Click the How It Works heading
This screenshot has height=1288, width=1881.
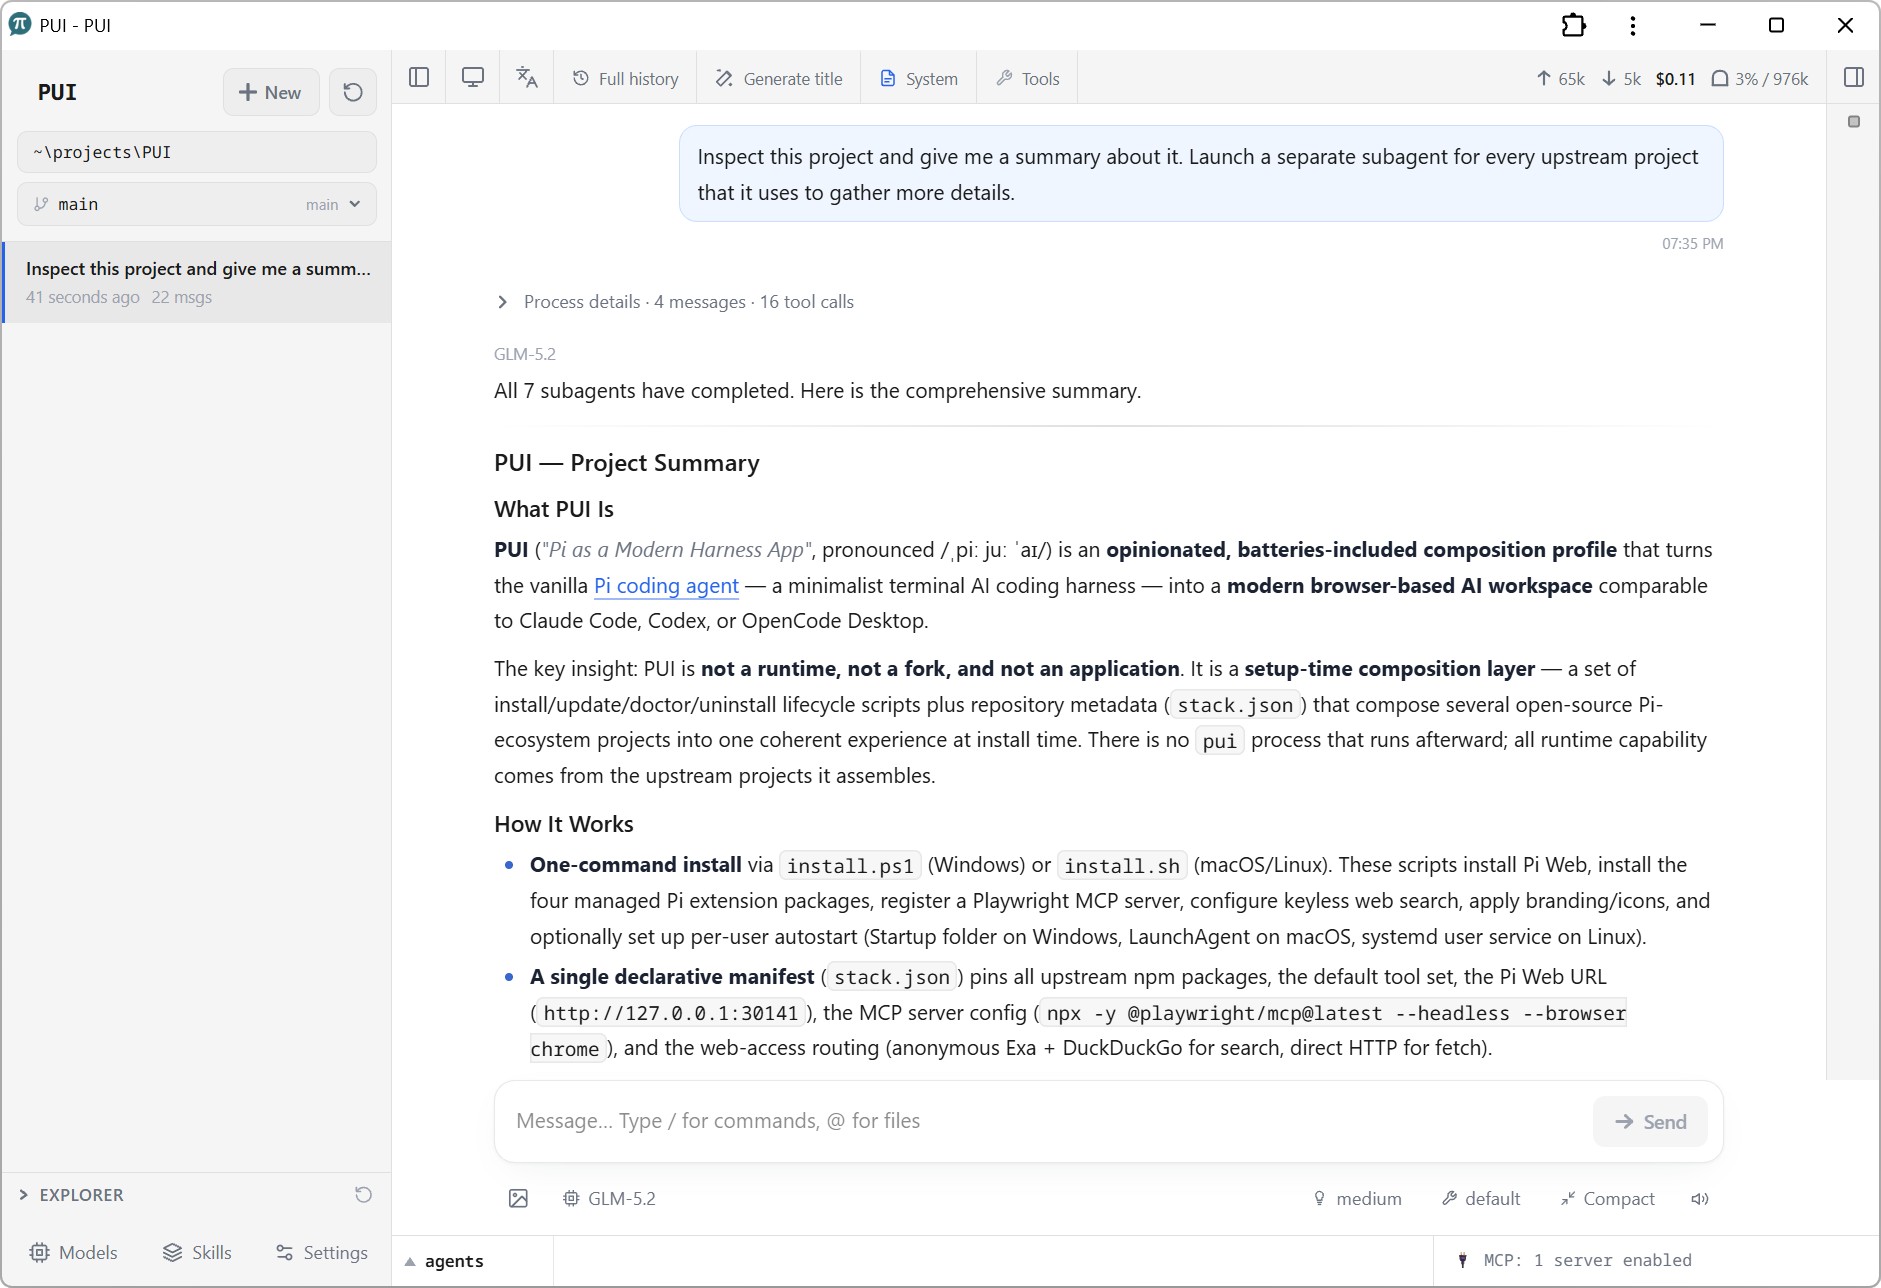[x=564, y=824]
